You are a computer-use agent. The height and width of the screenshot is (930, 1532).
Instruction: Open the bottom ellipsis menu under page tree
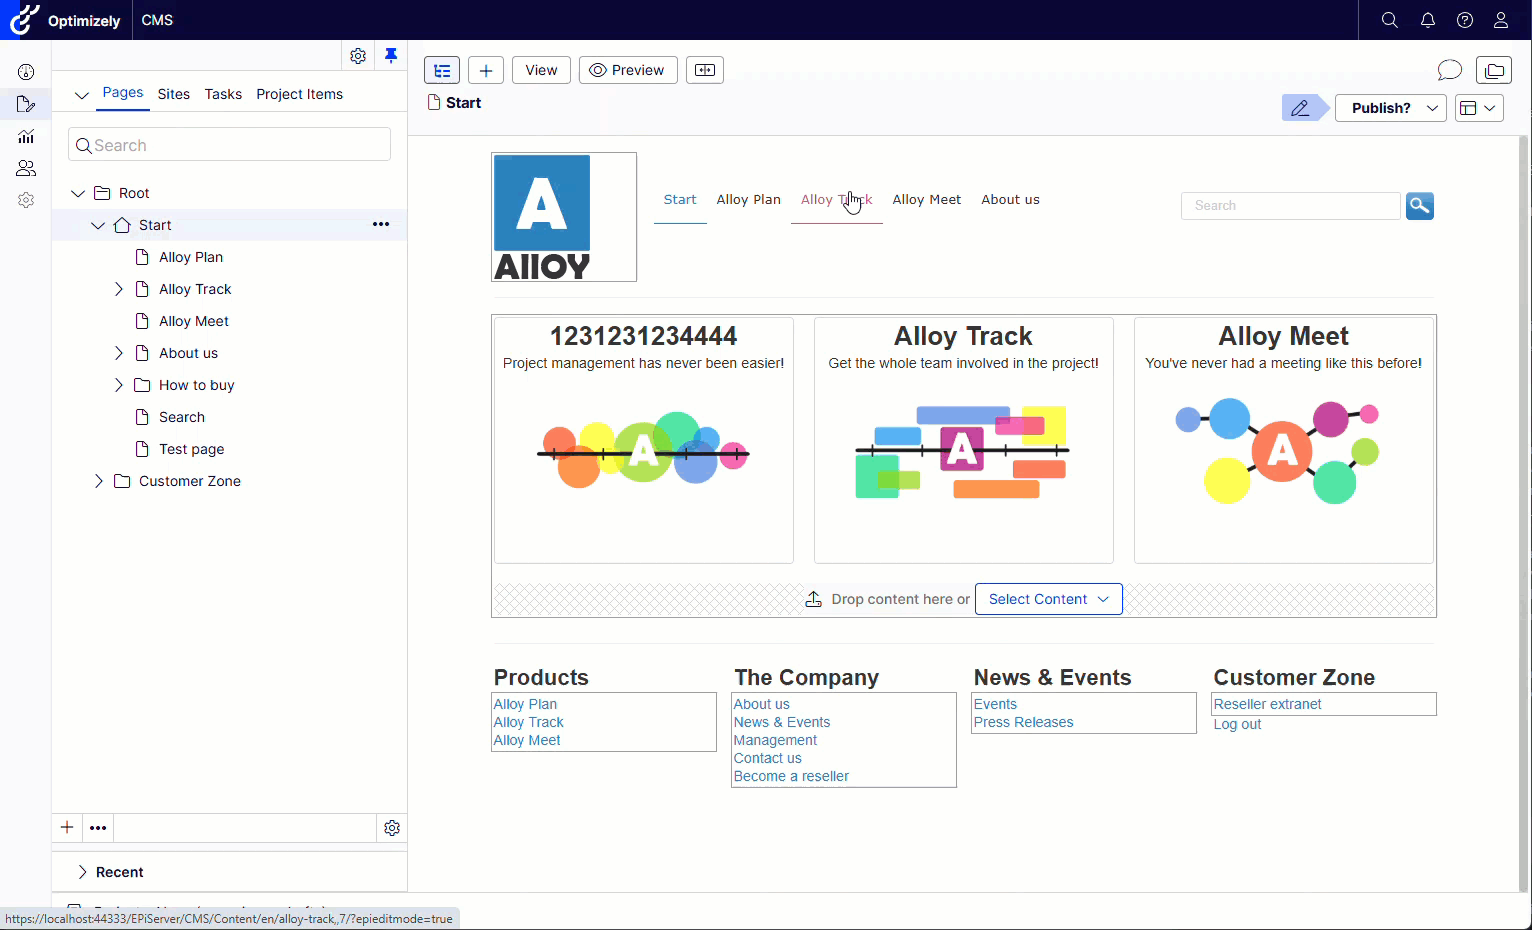click(98, 827)
